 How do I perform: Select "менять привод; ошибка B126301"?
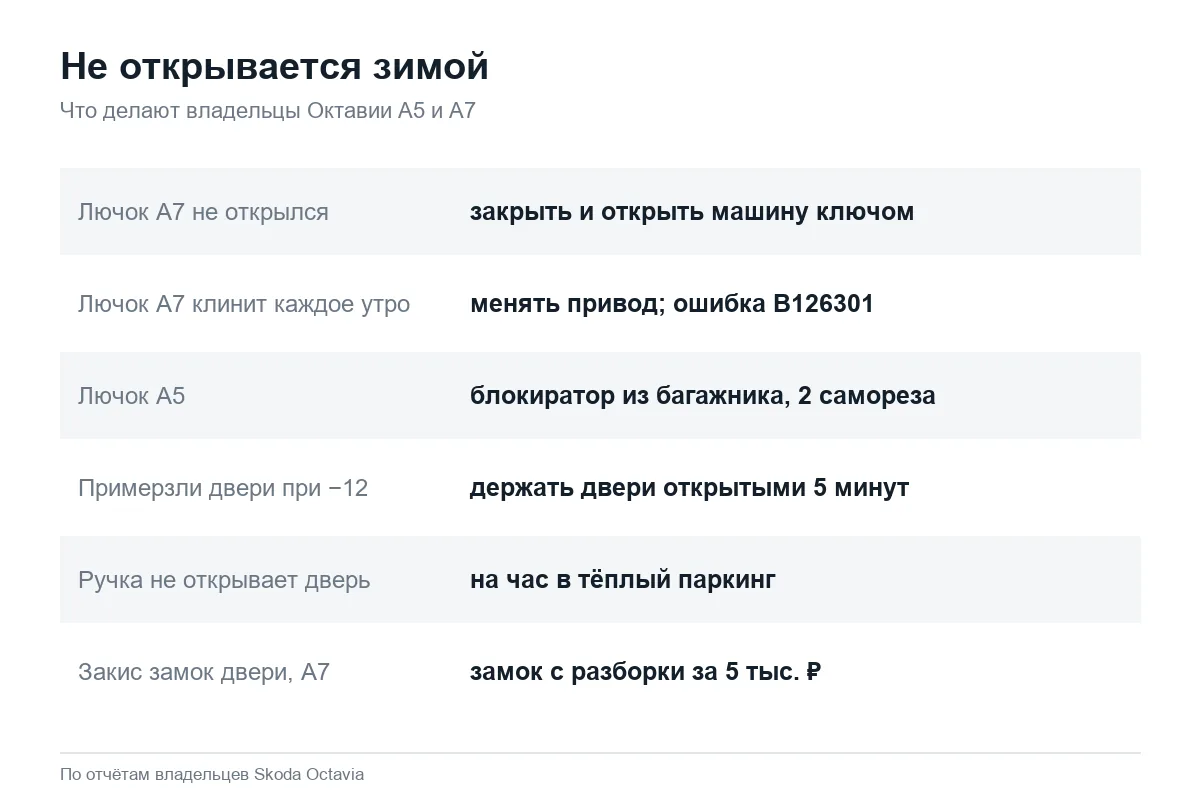click(672, 304)
